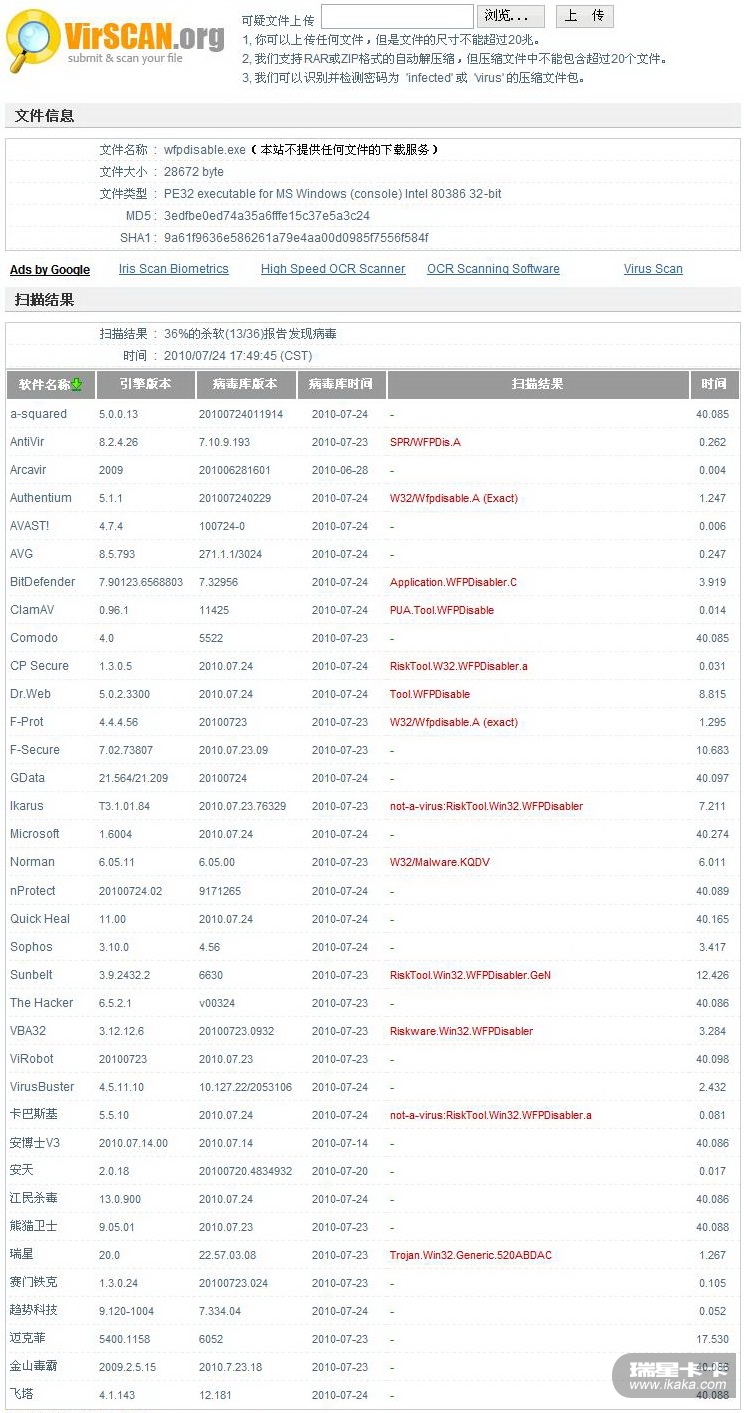
Task: Select the AntiVir result SPR/WFPDis.A
Action: point(425,442)
